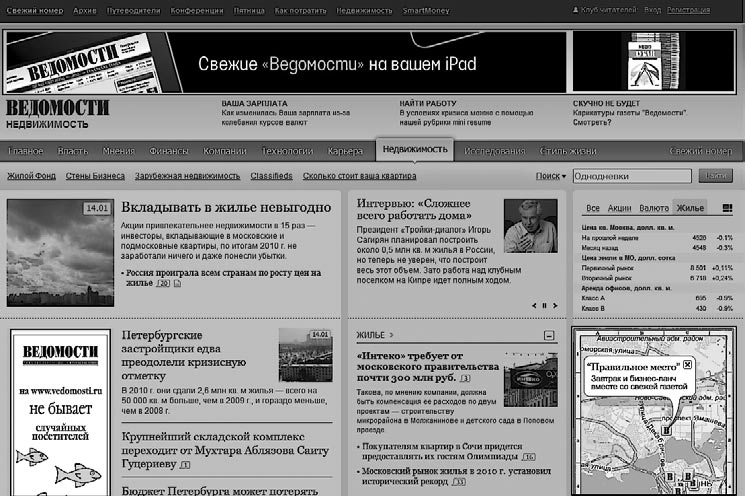Viewport: 745px width, 496px height.
Task: Select the Валюта tab in quotes widget
Action: 654,208
